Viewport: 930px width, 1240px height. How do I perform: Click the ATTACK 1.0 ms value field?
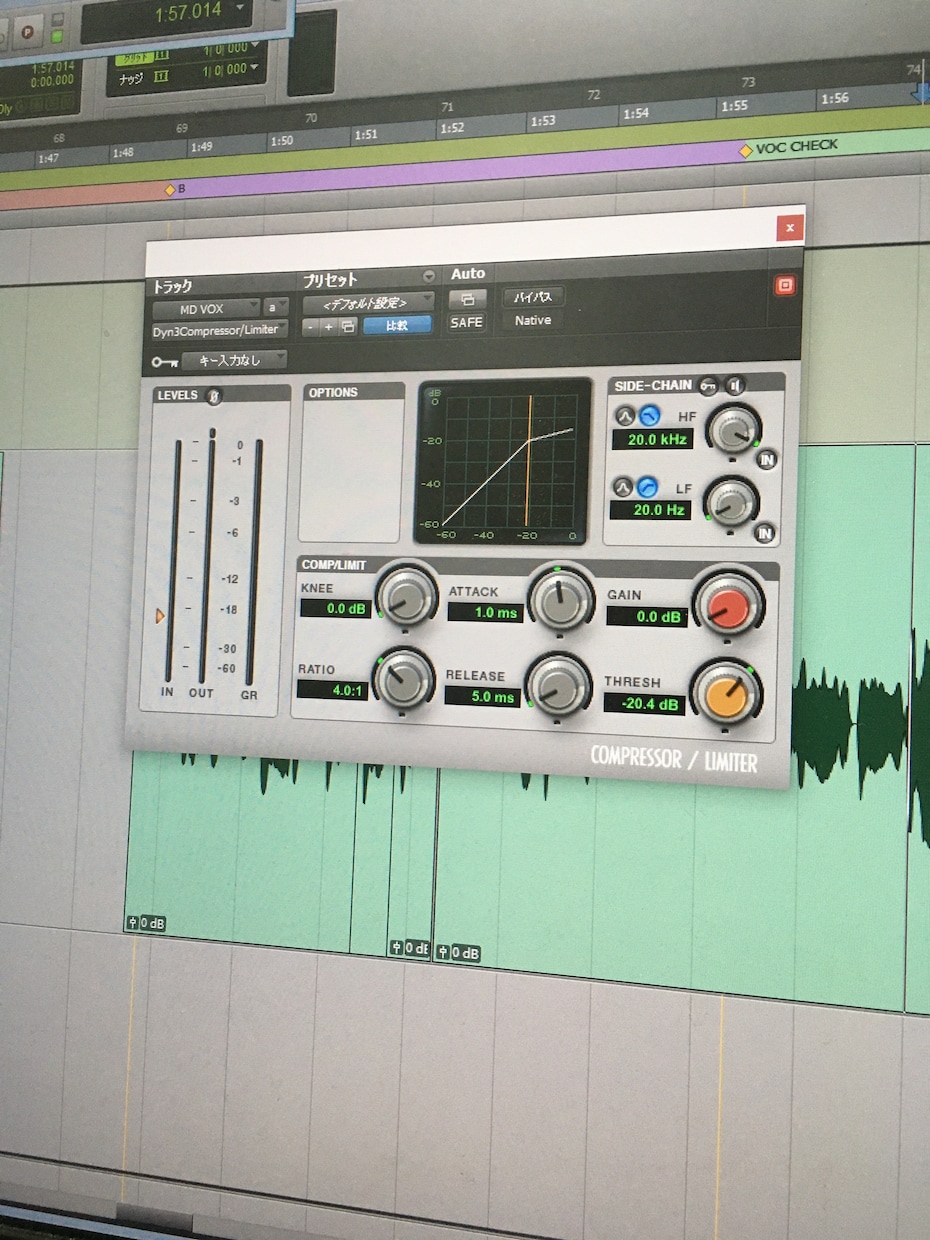[485, 611]
